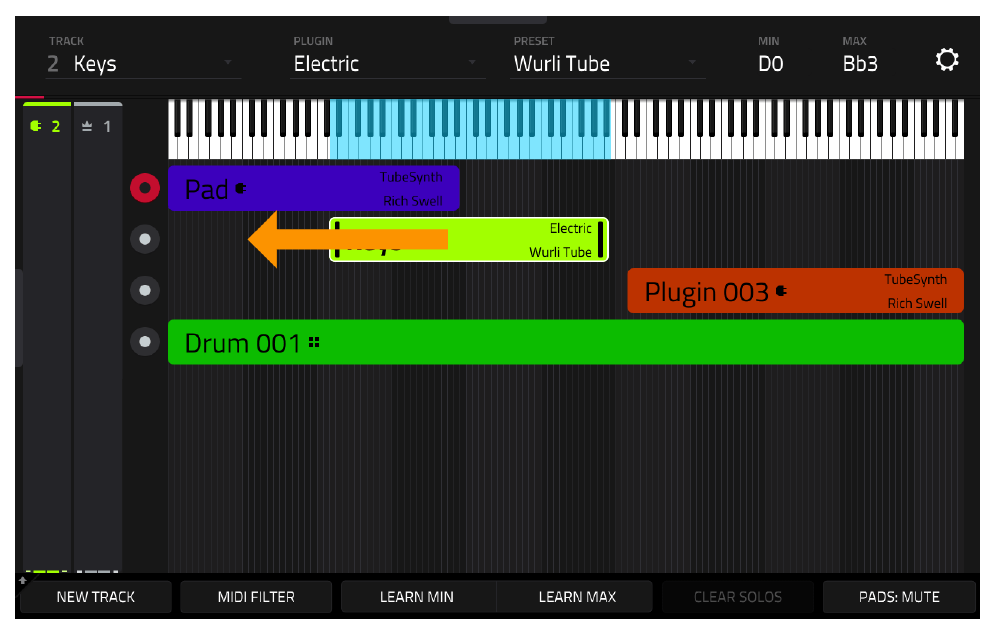This screenshot has width=996, height=636.
Task: Select the orange Plugin 003 track block
Action: 795,290
